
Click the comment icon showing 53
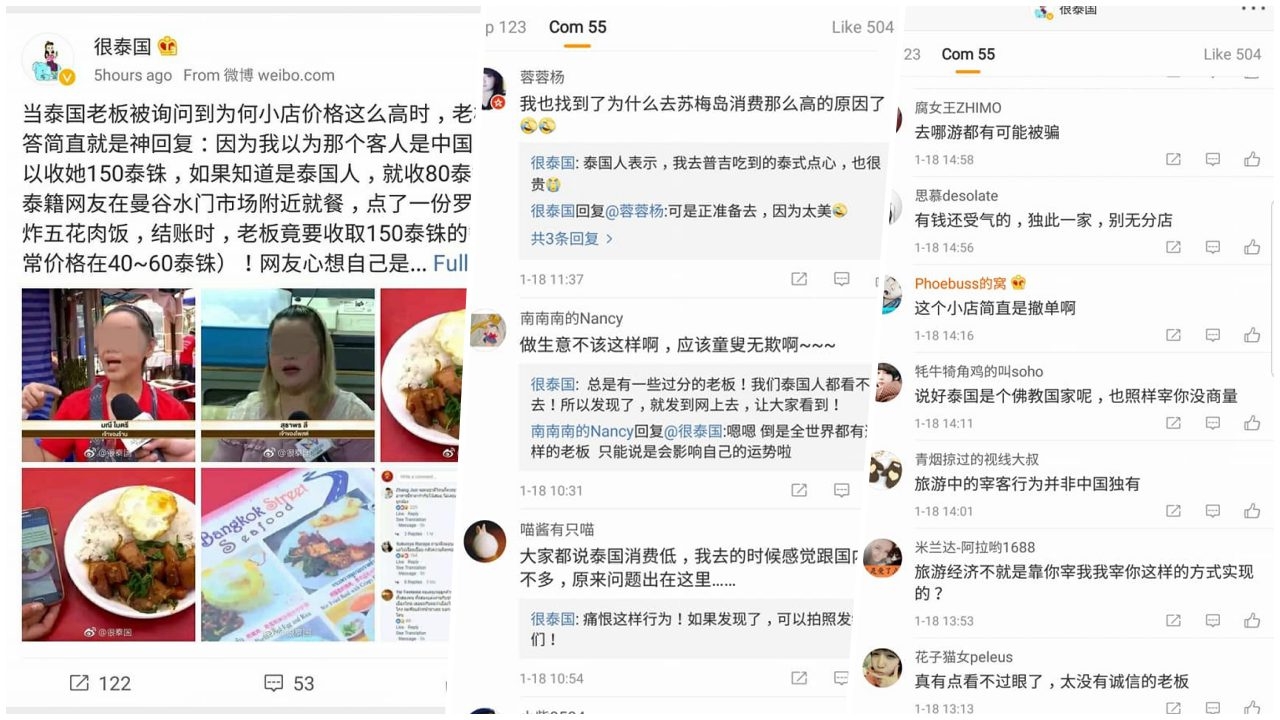coord(274,683)
